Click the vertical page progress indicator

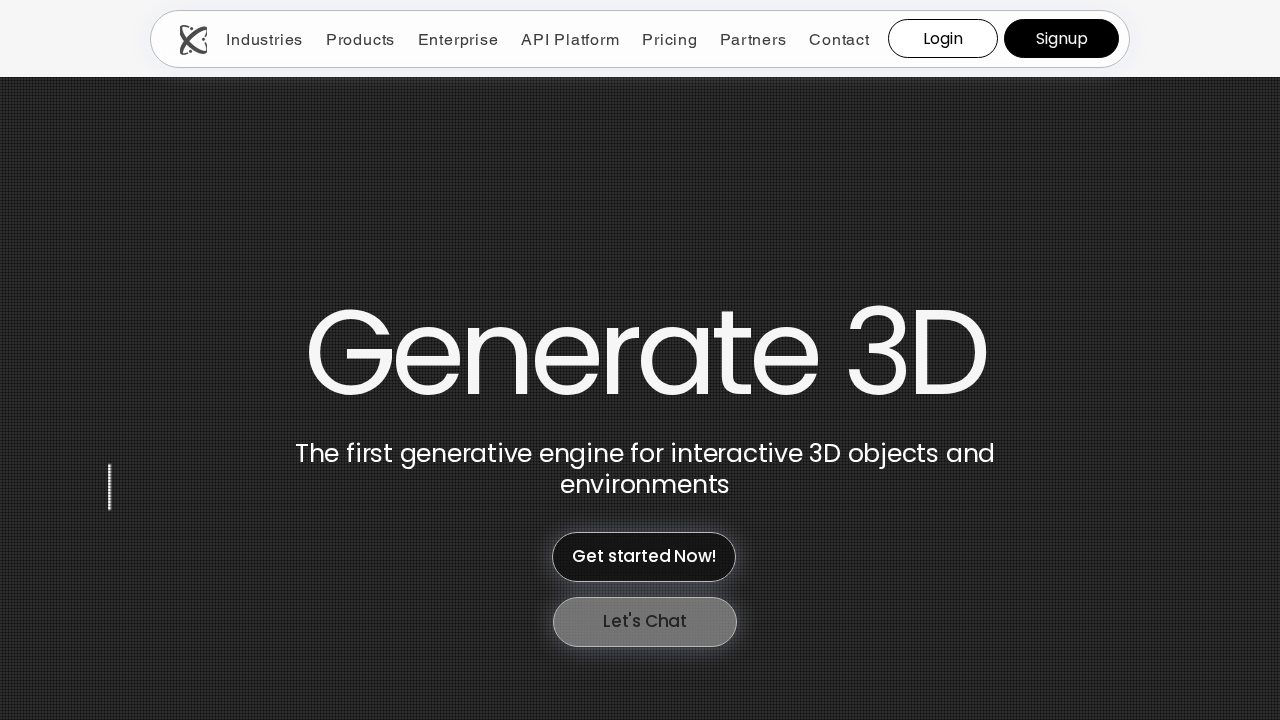pyautogui.click(x=110, y=487)
